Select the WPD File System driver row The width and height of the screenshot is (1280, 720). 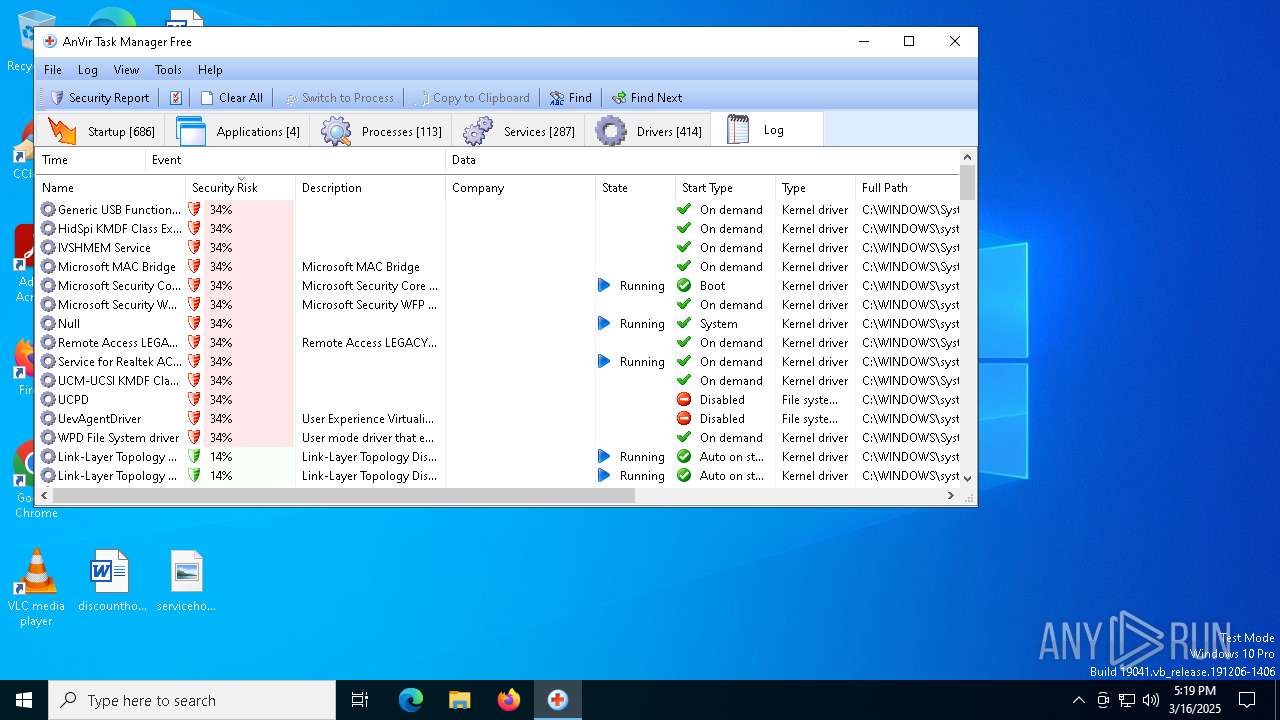coord(498,438)
